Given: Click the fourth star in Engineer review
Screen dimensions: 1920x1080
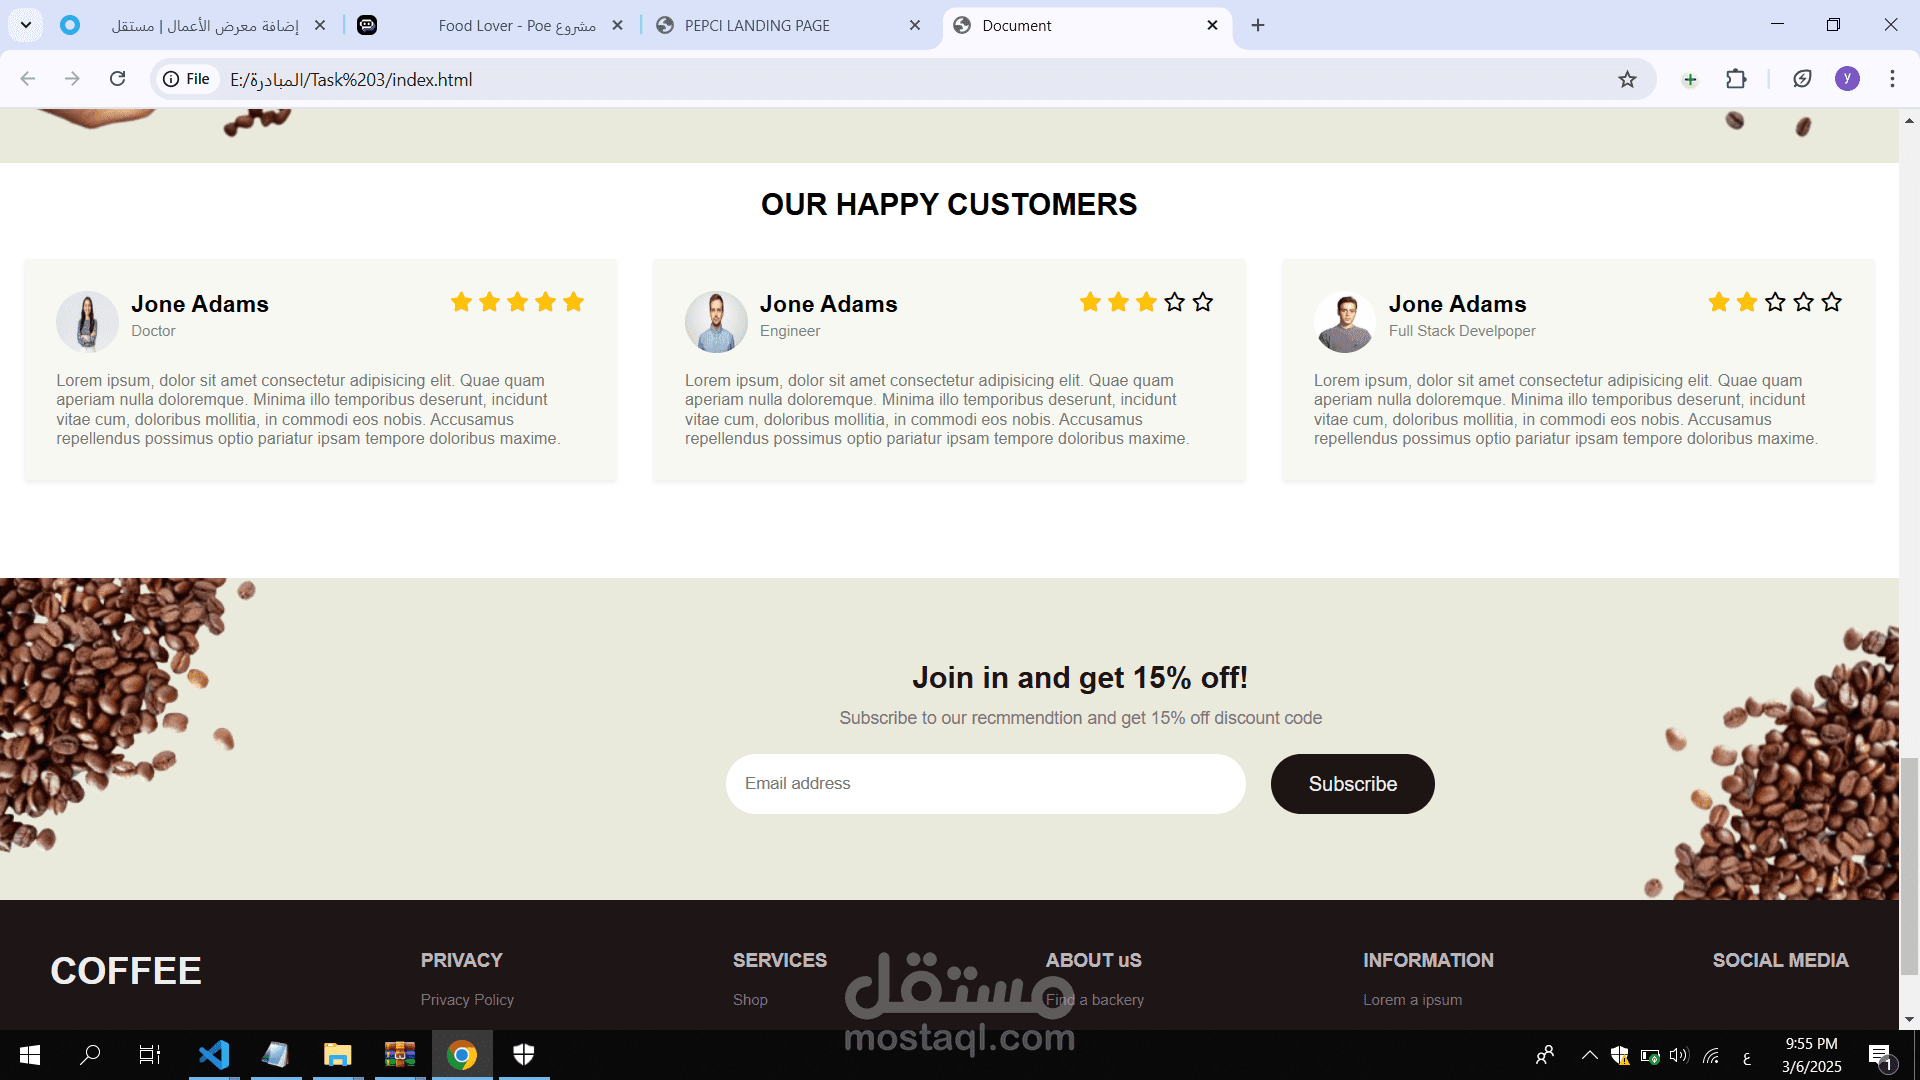Looking at the screenshot, I should (1174, 302).
